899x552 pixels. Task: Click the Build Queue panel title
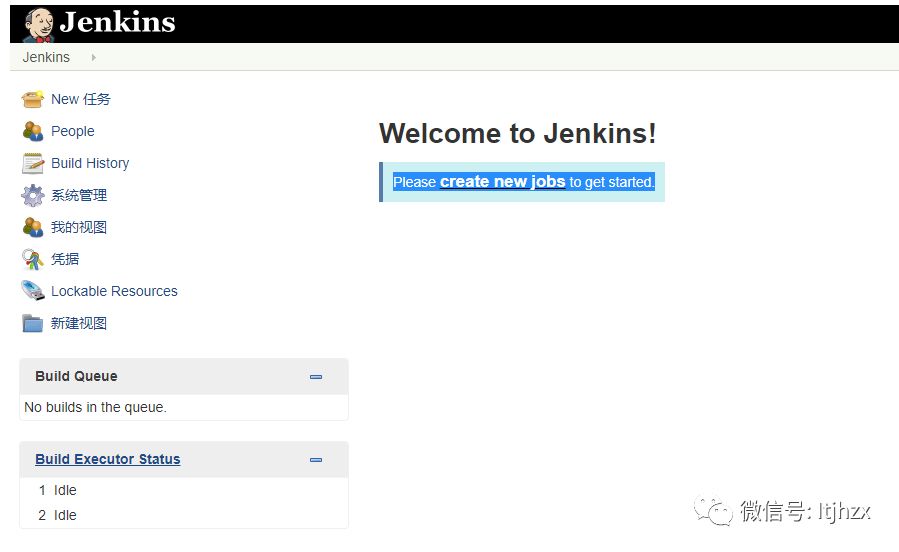[x=76, y=376]
